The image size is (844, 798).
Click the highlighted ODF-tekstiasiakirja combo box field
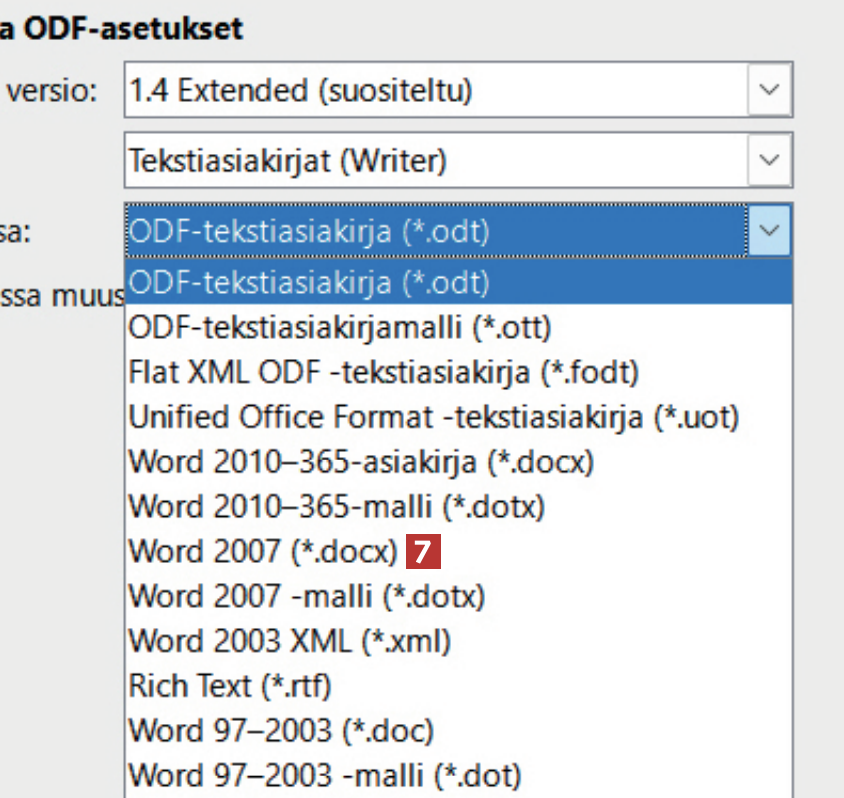point(435,231)
